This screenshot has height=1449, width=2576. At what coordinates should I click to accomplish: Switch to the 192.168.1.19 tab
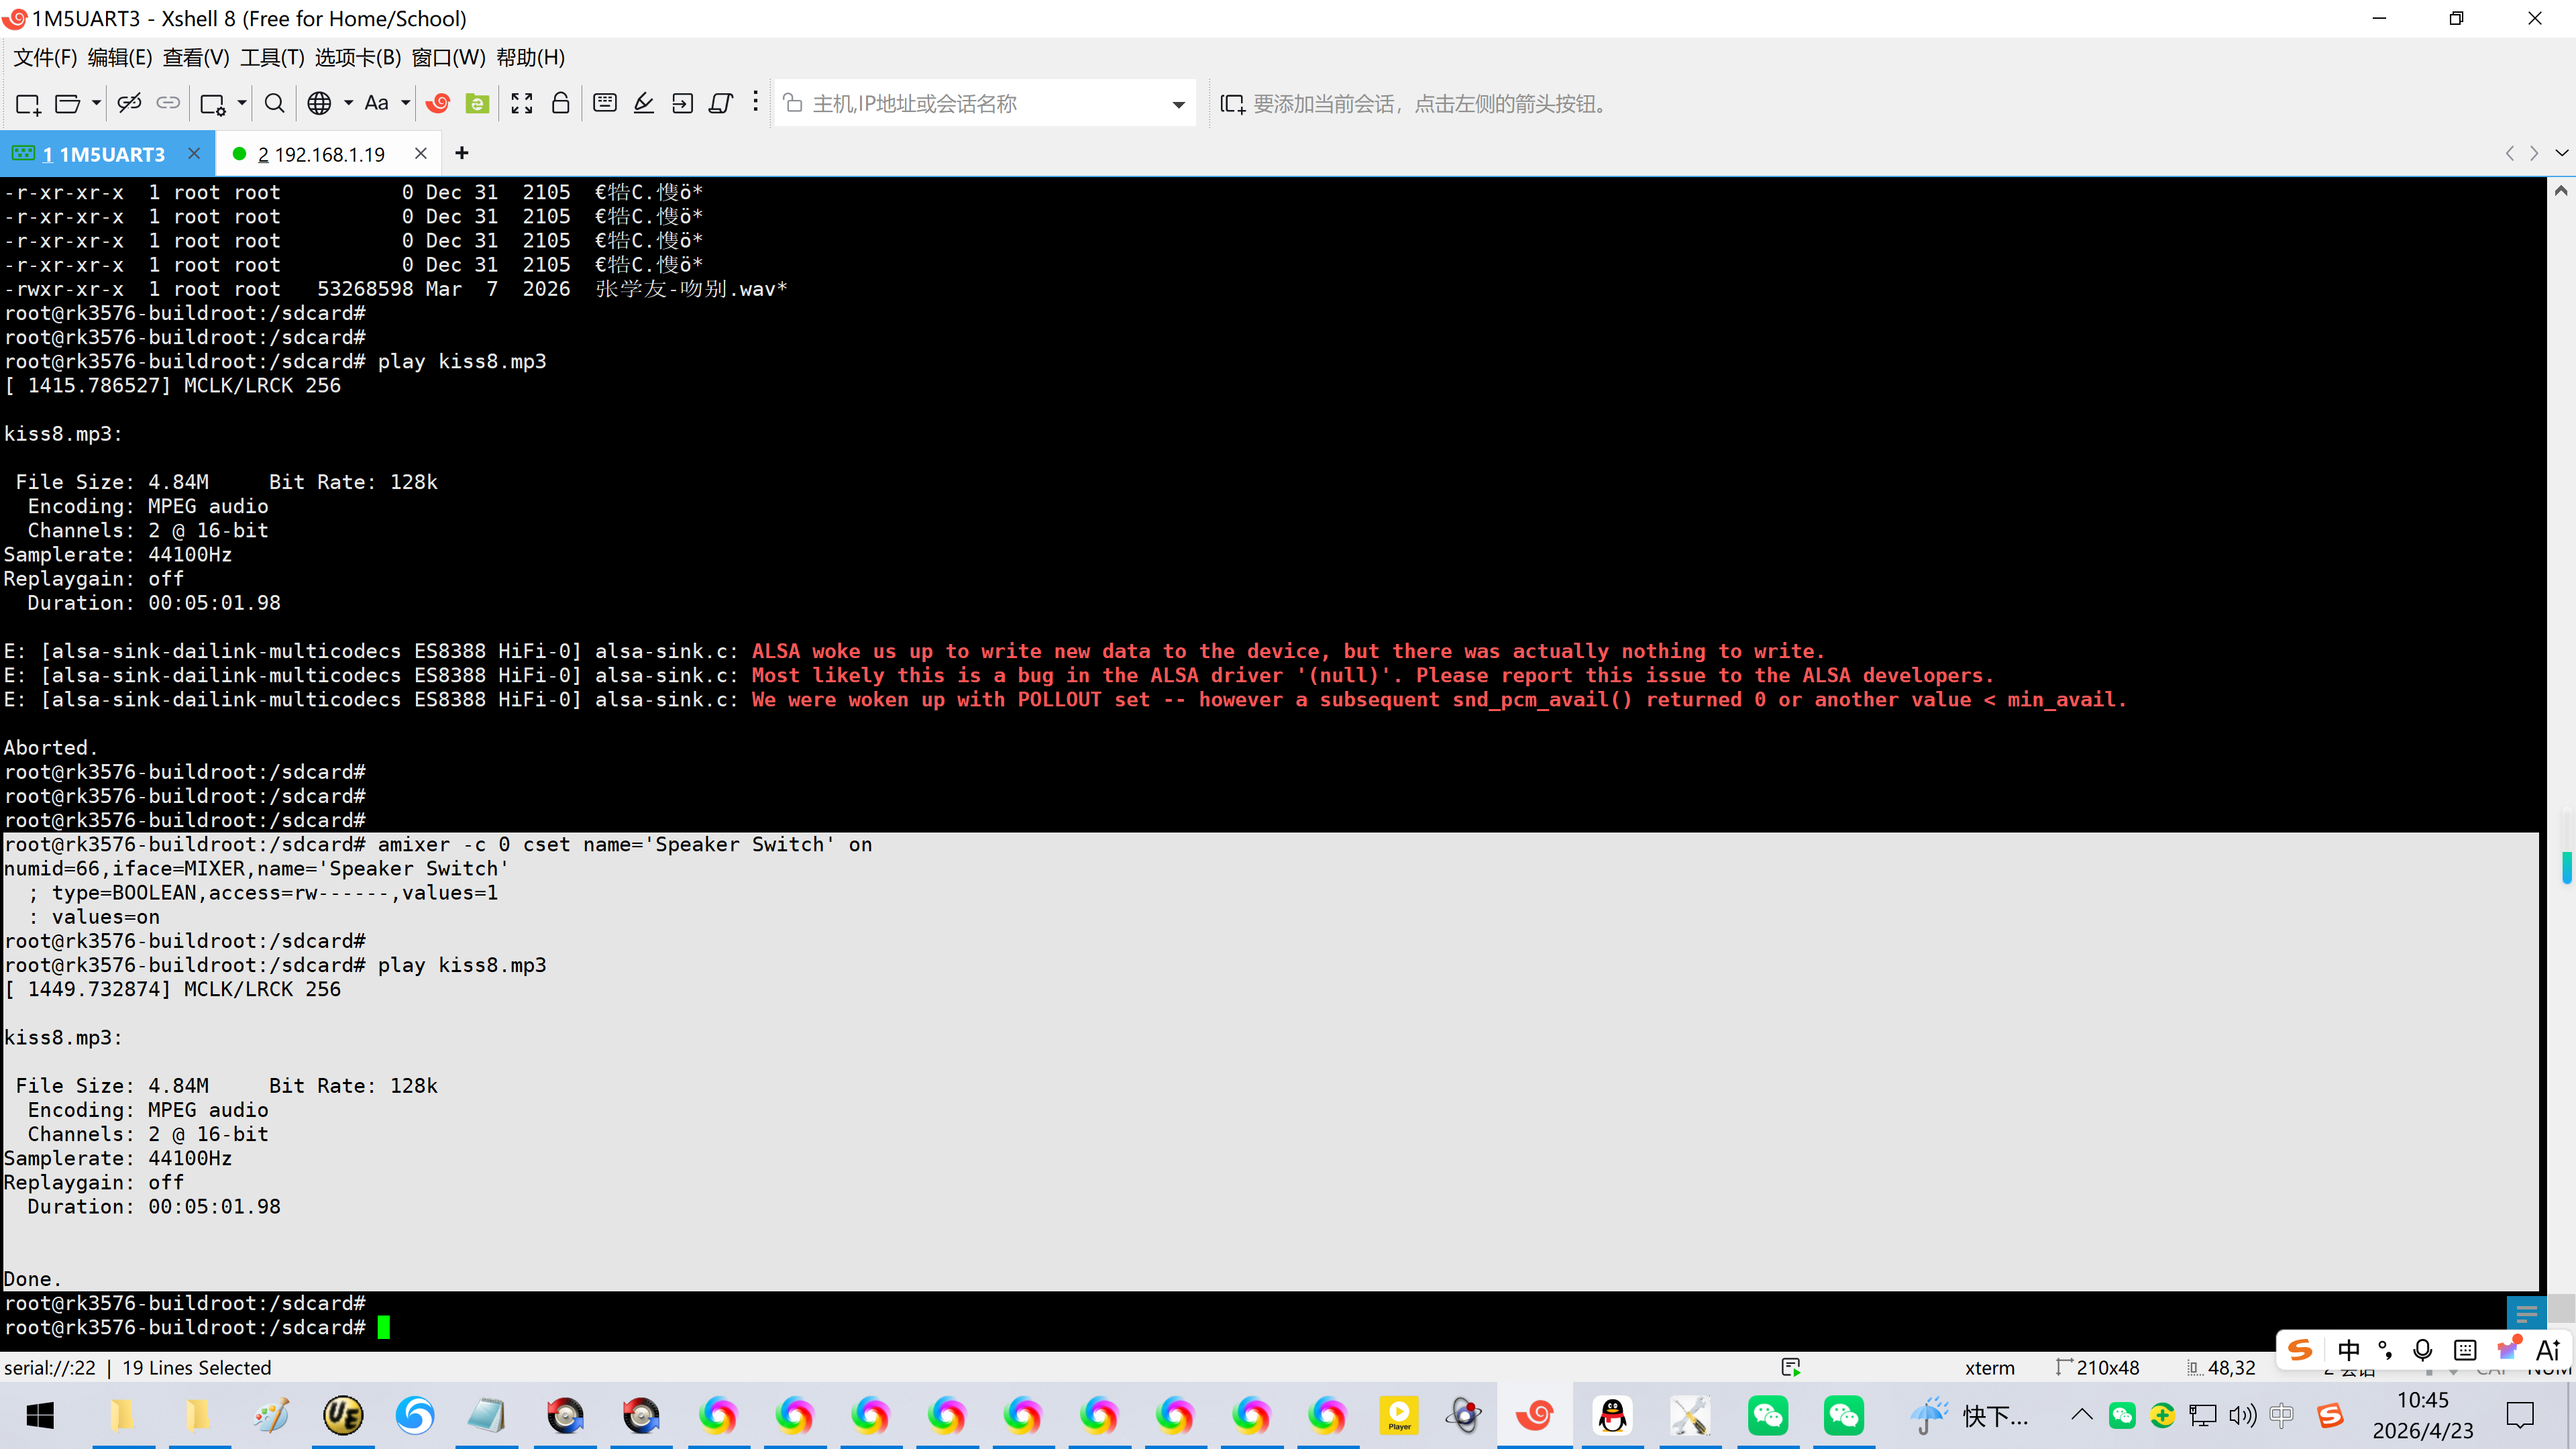tap(321, 154)
